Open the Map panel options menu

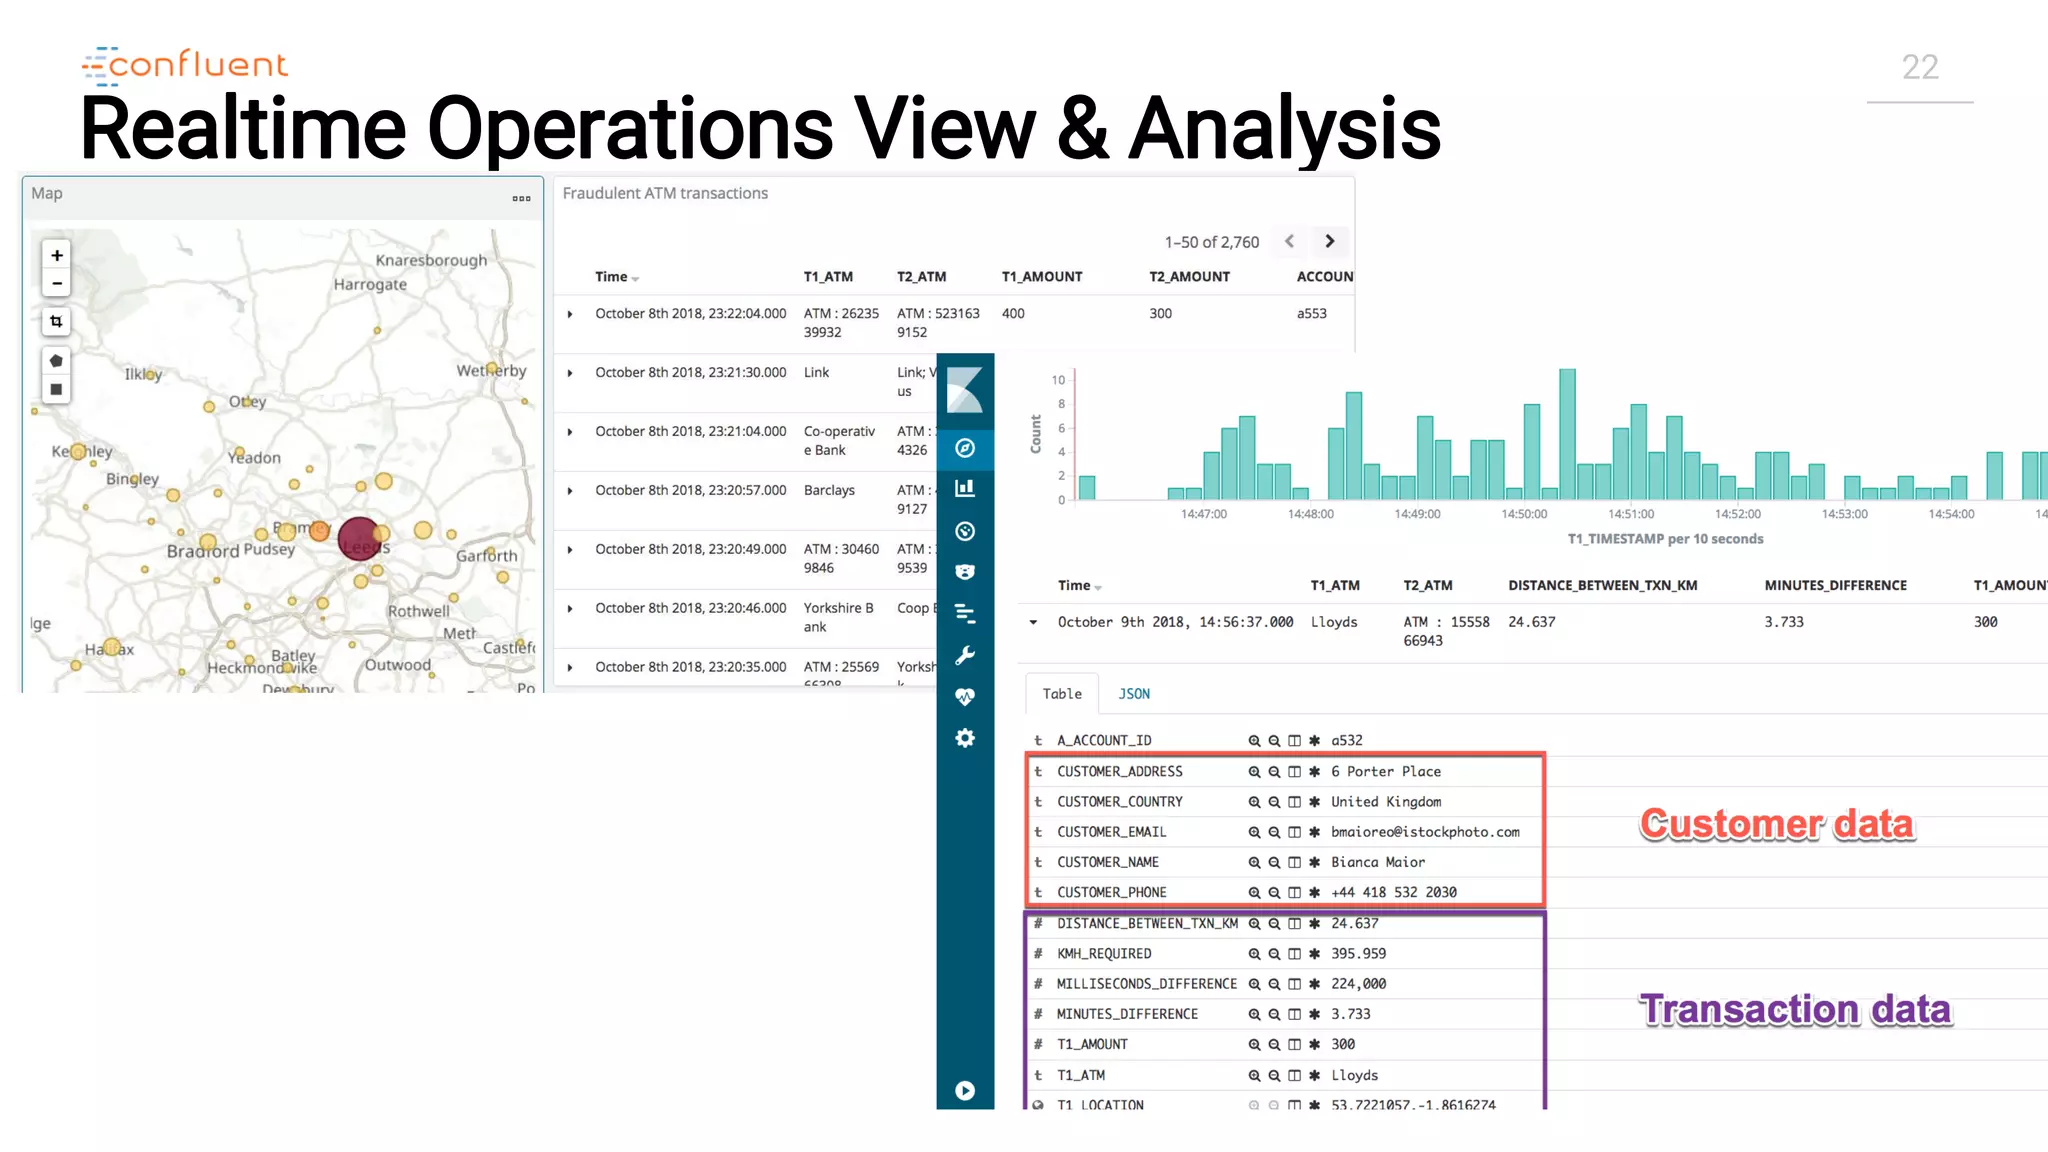pos(521,198)
